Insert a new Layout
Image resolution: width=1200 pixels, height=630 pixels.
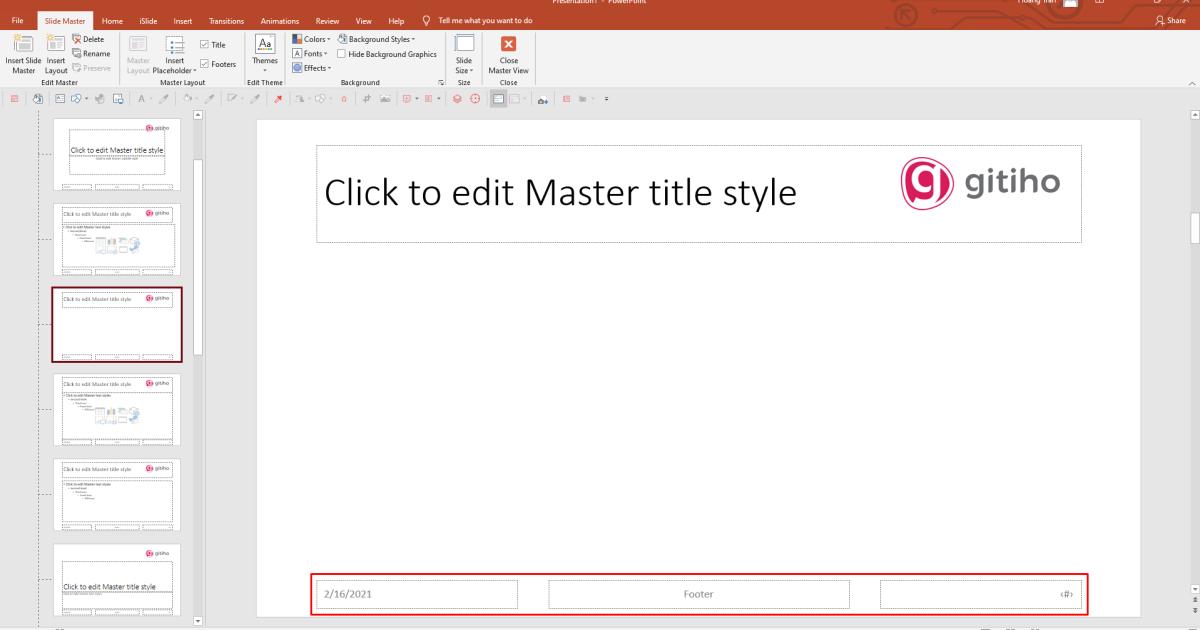point(55,57)
